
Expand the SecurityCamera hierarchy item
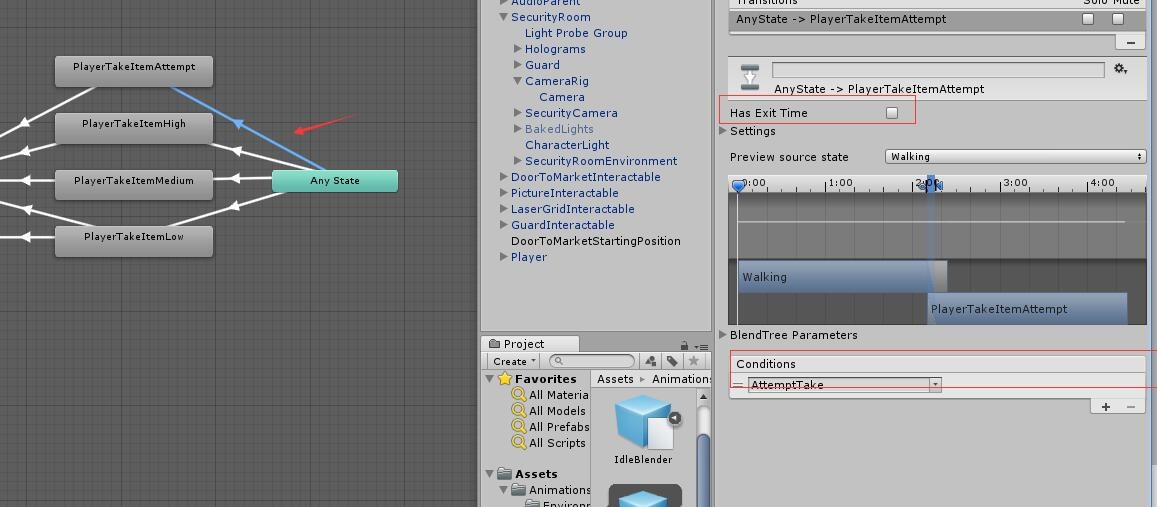pos(518,113)
